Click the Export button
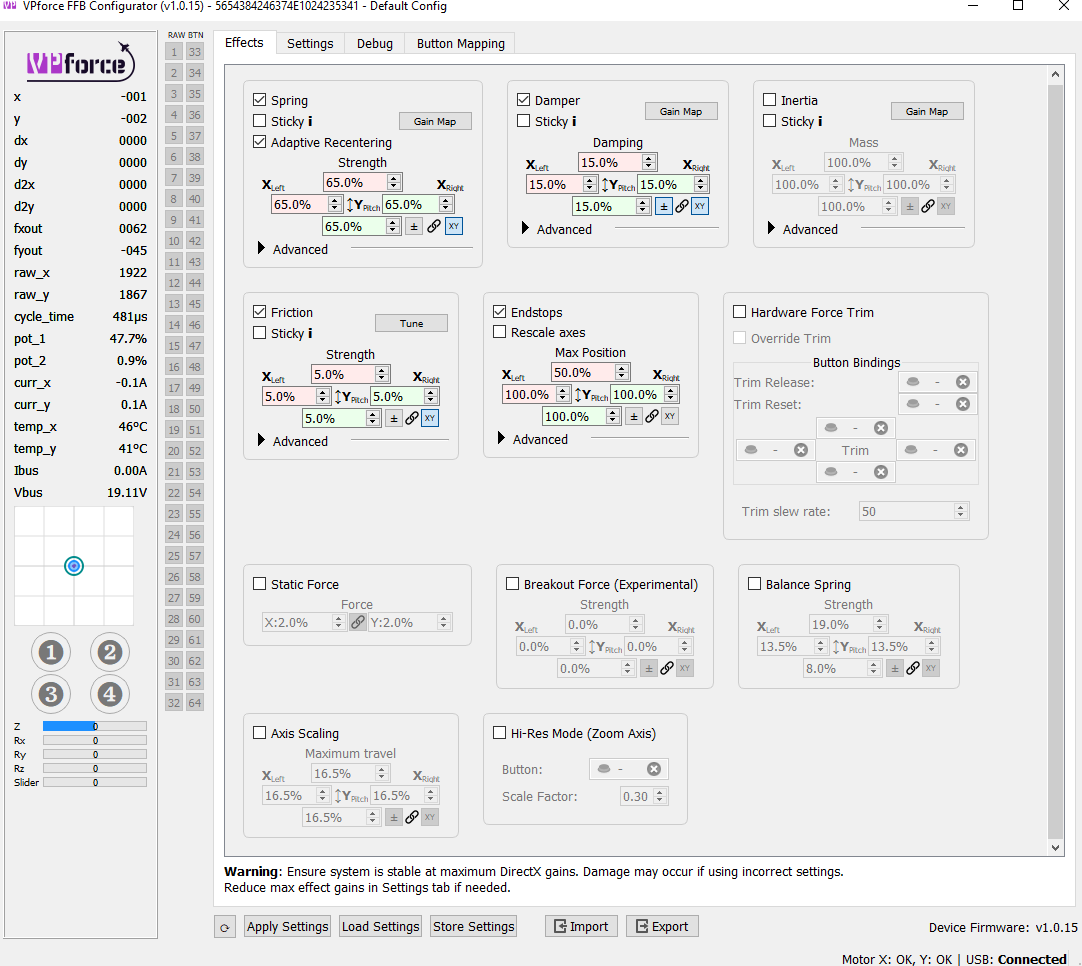 pos(662,927)
